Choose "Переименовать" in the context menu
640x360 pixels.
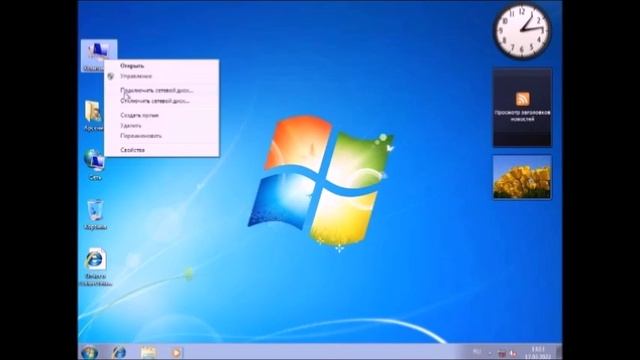point(162,136)
